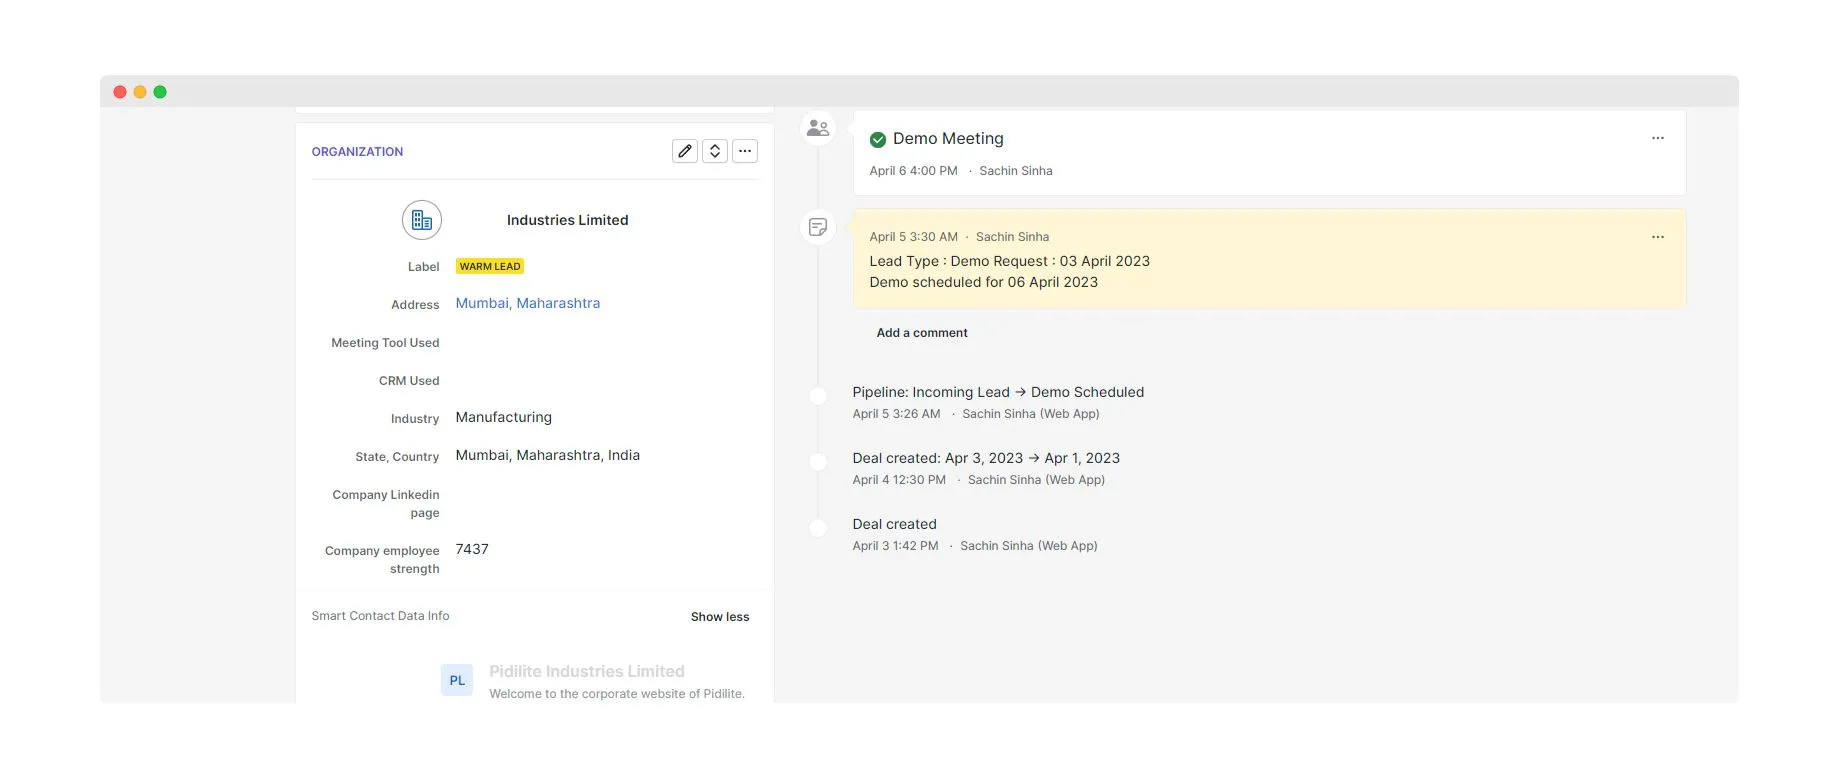The height and width of the screenshot is (778, 1839).
Task: Open Pidilite Industries Limited smart data title
Action: 587,671
